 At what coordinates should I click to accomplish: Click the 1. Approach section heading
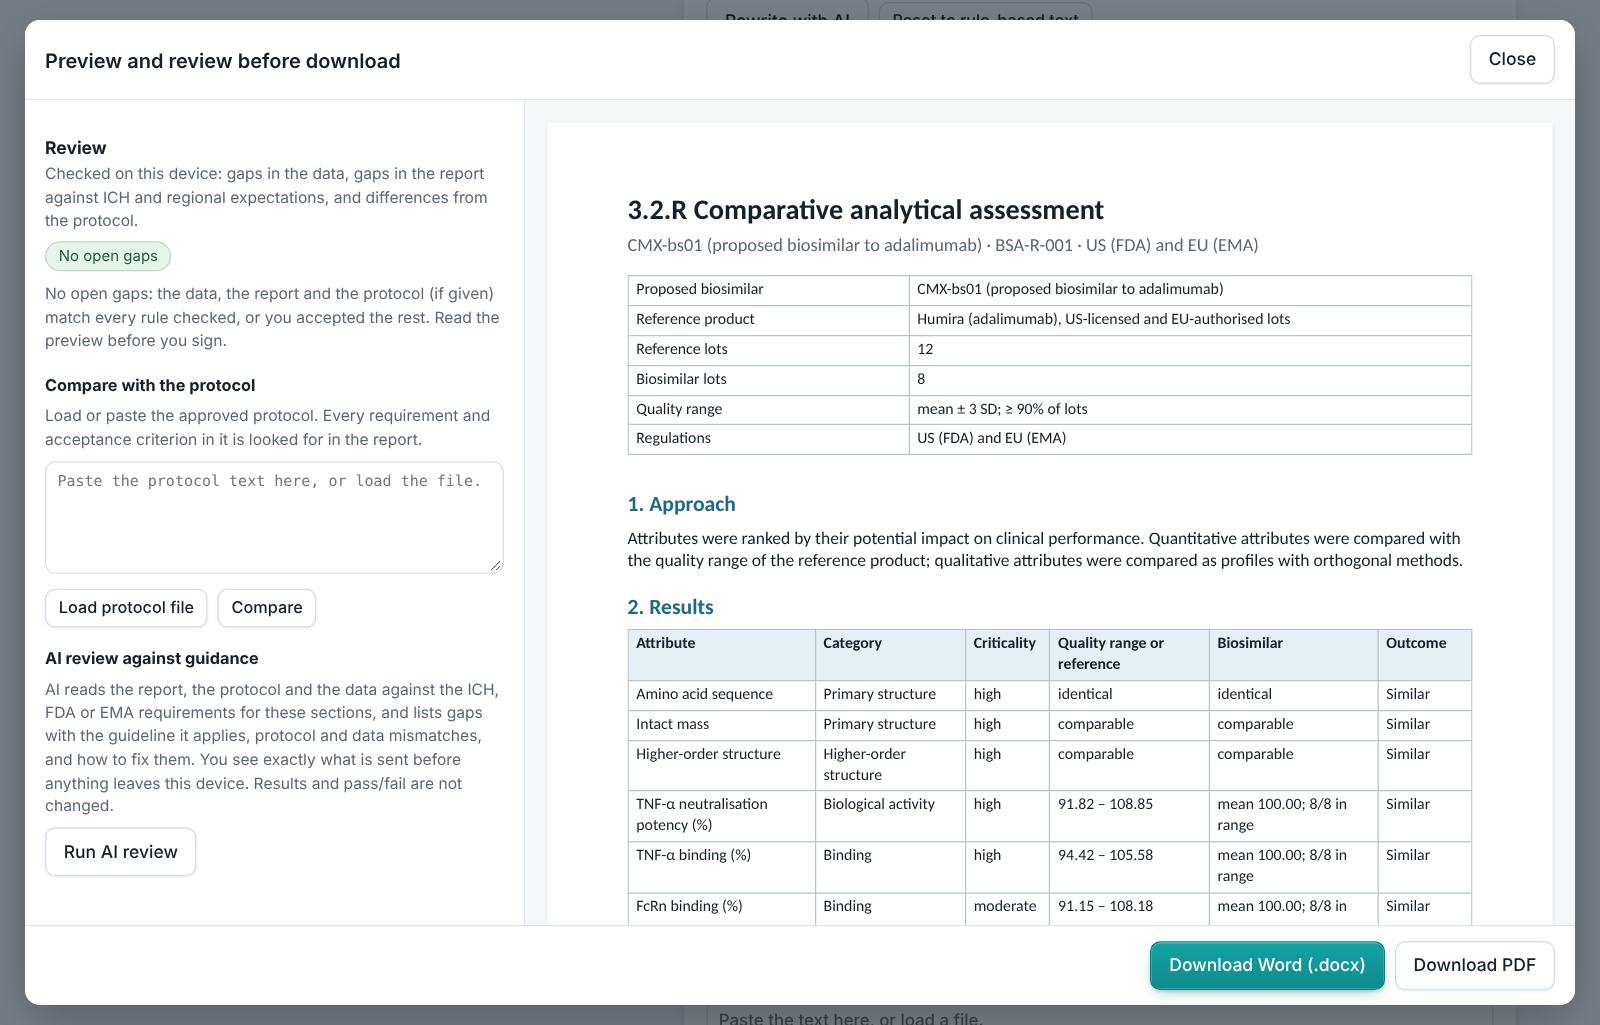pos(681,504)
